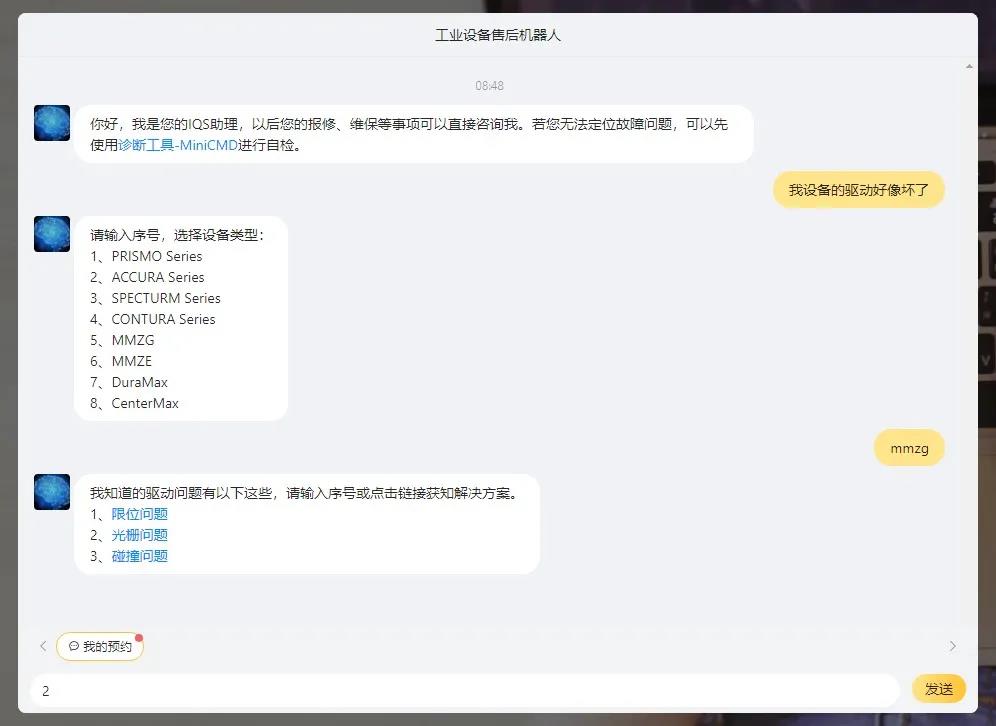Open the 诊断工具-MiniCMD link

point(178,145)
